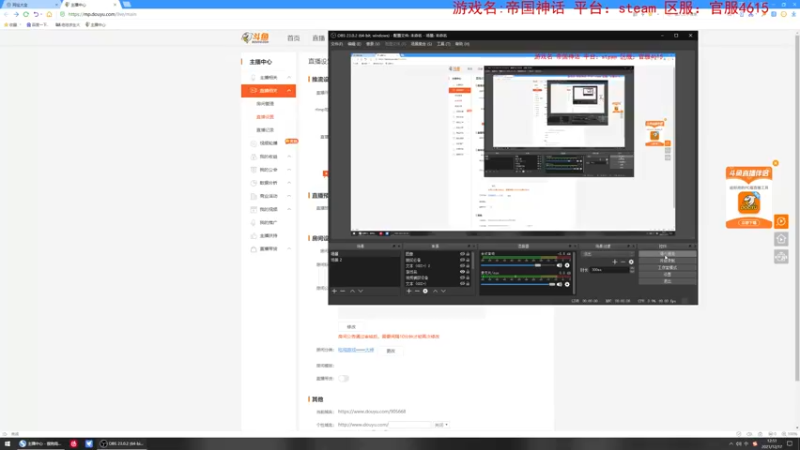The width and height of the screenshot is (800, 450).
Task: Mute the Mic/Aux audio channel
Action: coord(559,284)
